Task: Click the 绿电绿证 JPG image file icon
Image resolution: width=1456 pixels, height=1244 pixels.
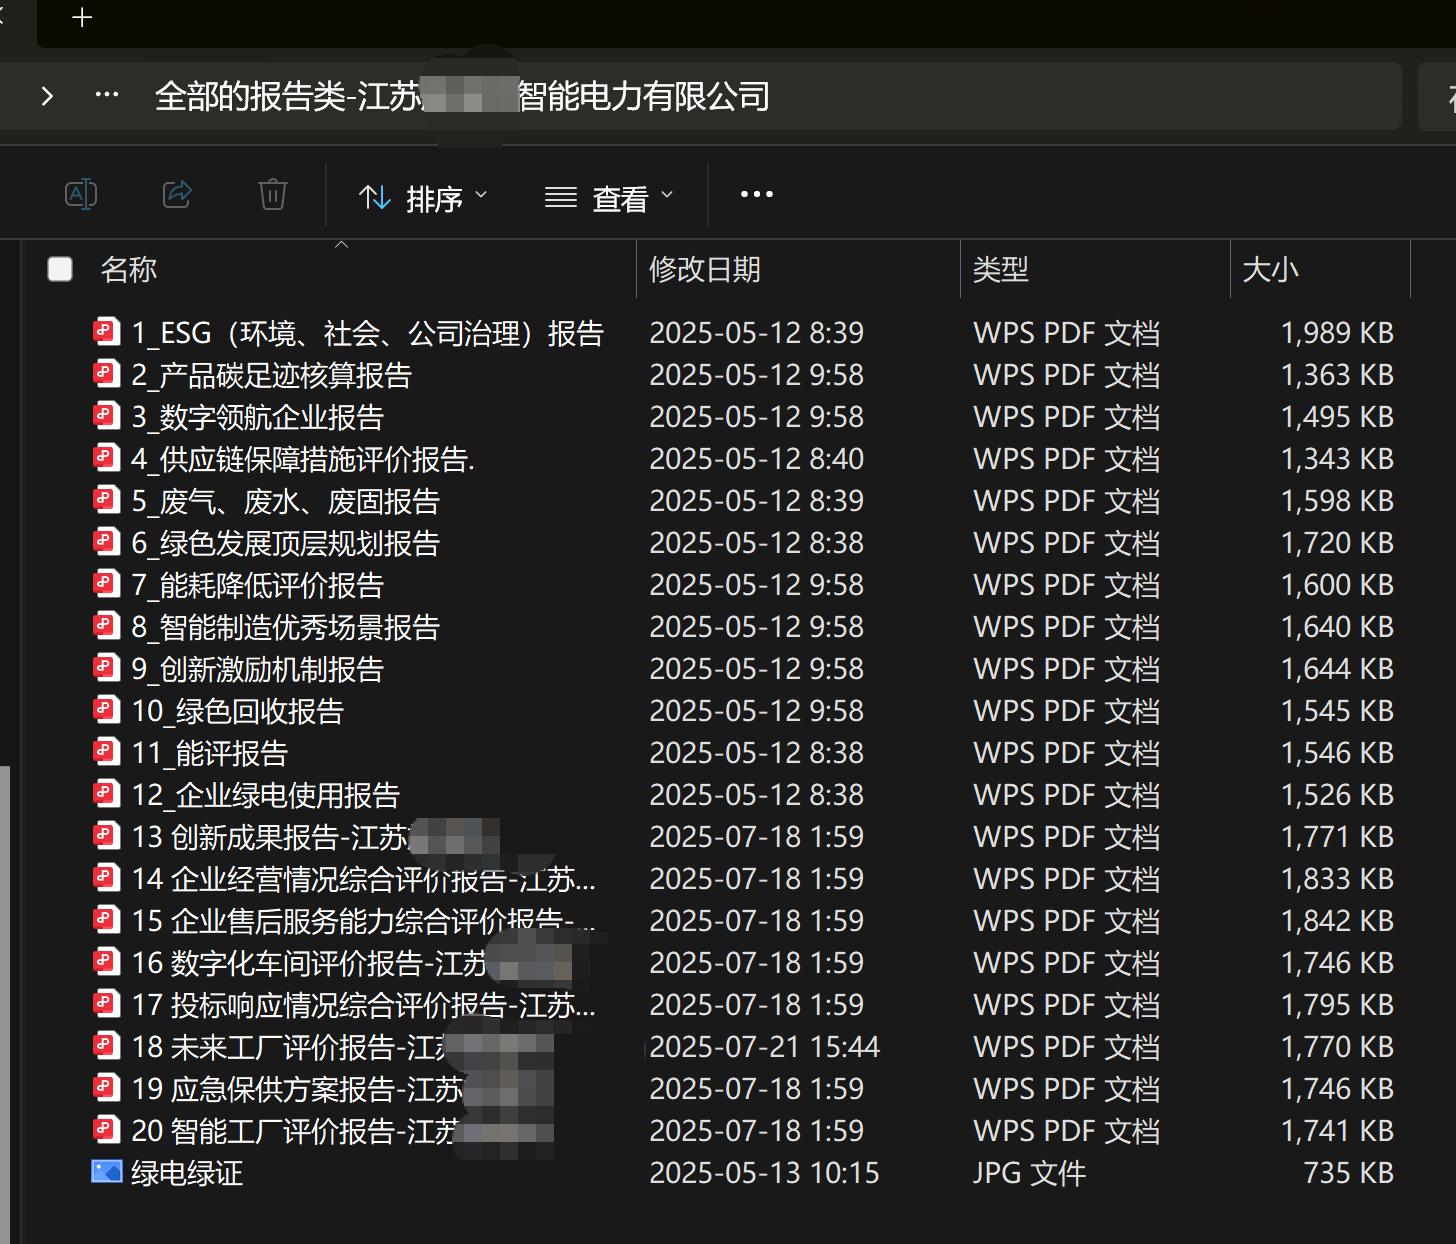Action: [x=106, y=1171]
